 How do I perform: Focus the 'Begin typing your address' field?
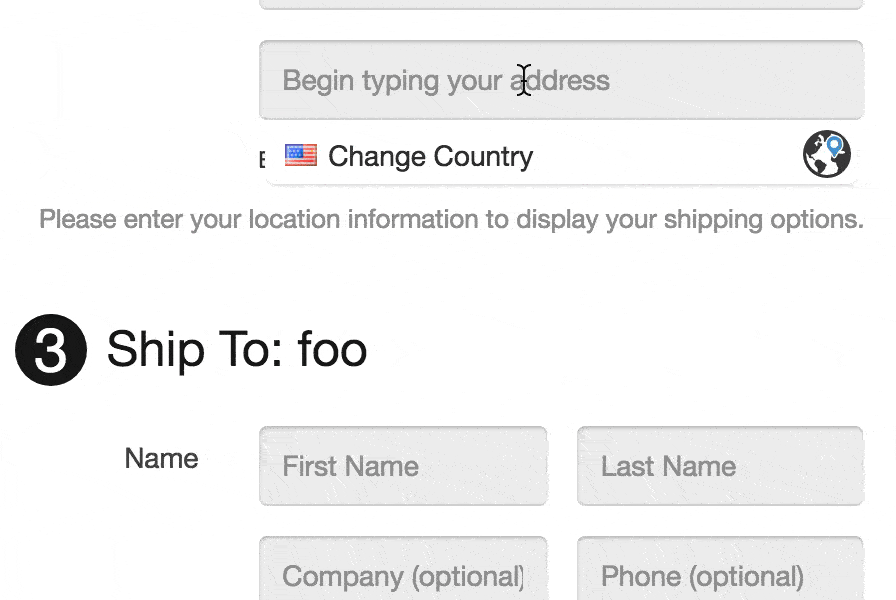point(561,80)
